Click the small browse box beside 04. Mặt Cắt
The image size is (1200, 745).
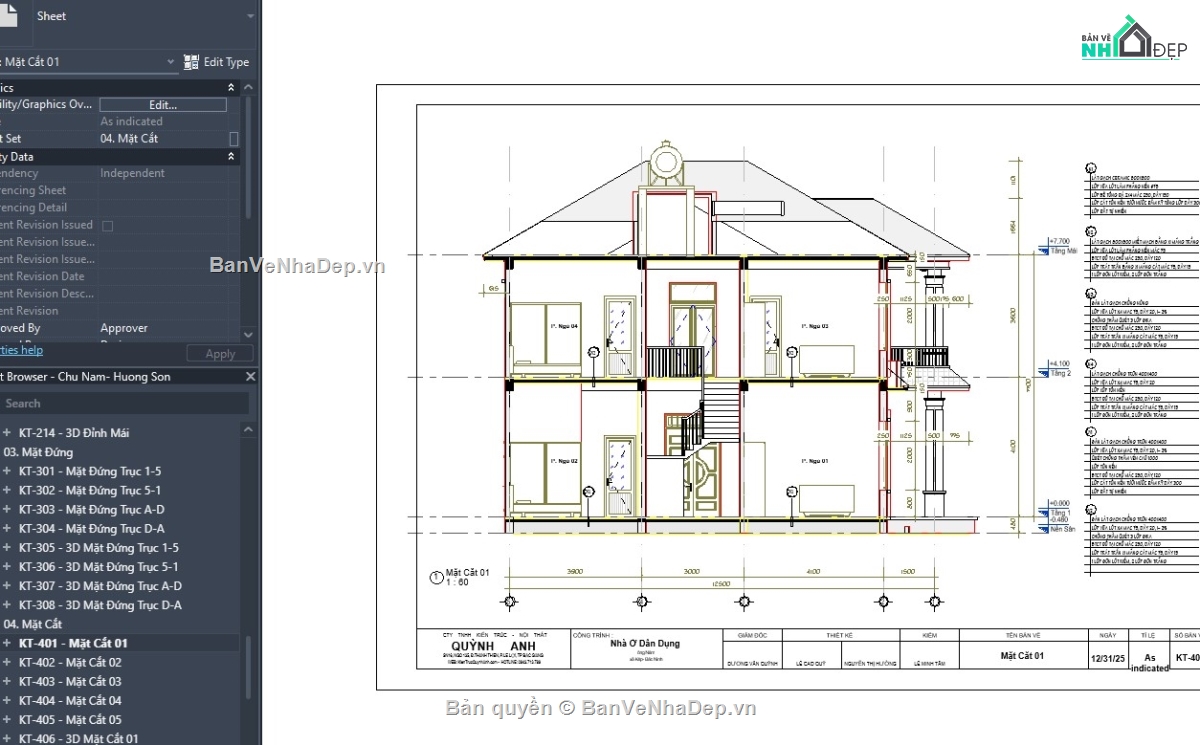(234, 139)
